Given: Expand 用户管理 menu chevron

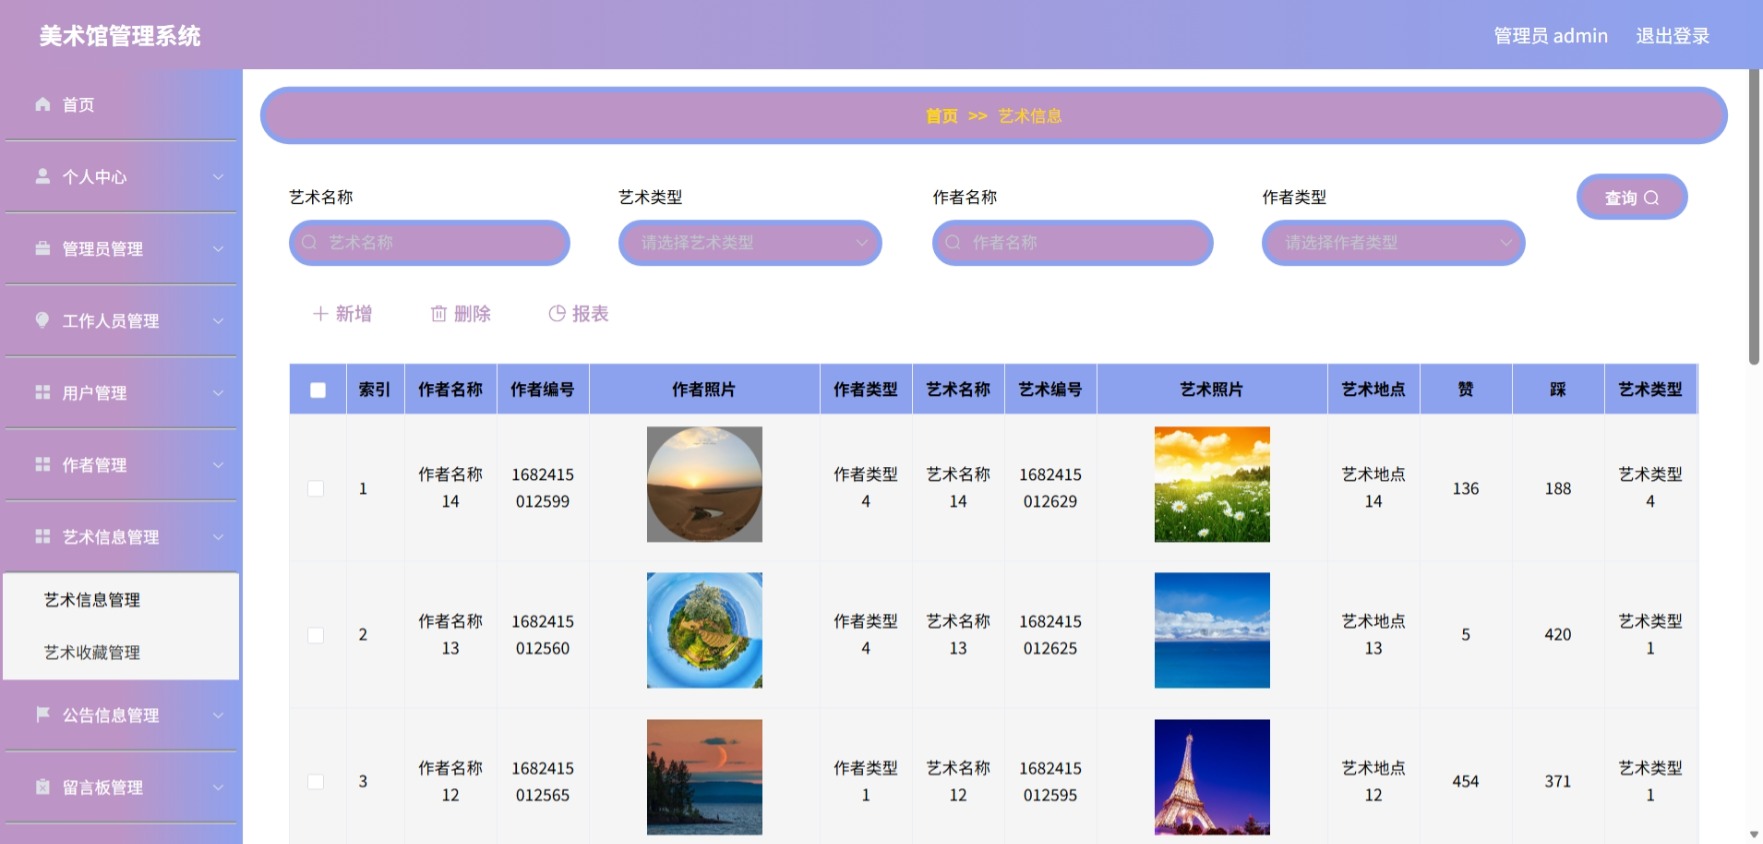Looking at the screenshot, I should pos(218,393).
